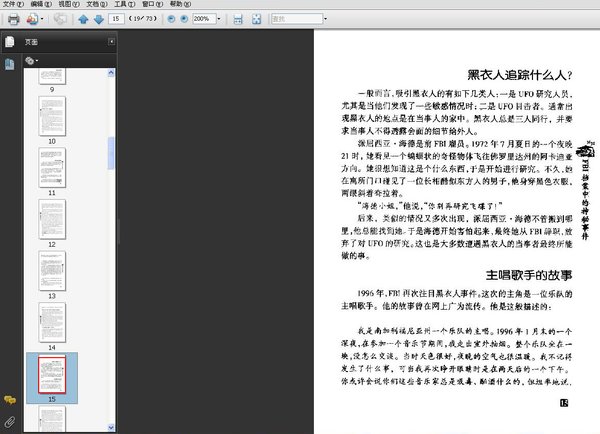Go to the previous page with up arrow

[83, 19]
